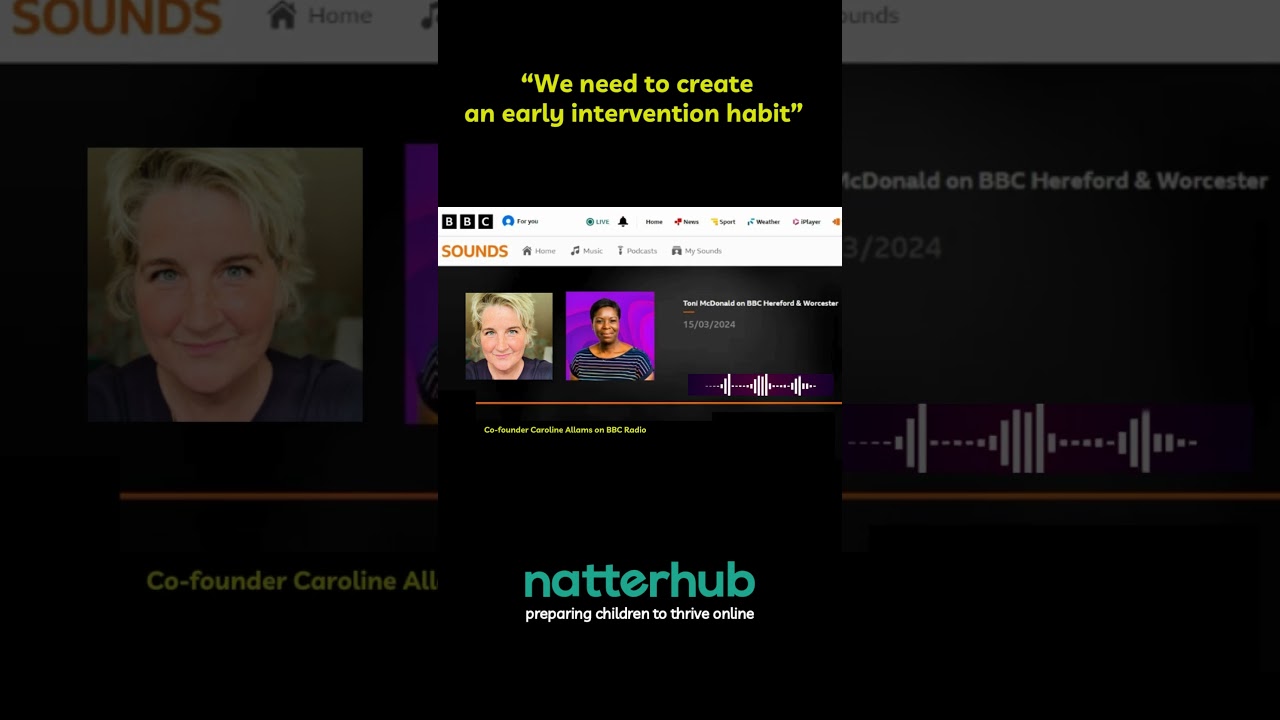Viewport: 1280px width, 720px height.
Task: Click the orange progress bar line
Action: coord(659,403)
